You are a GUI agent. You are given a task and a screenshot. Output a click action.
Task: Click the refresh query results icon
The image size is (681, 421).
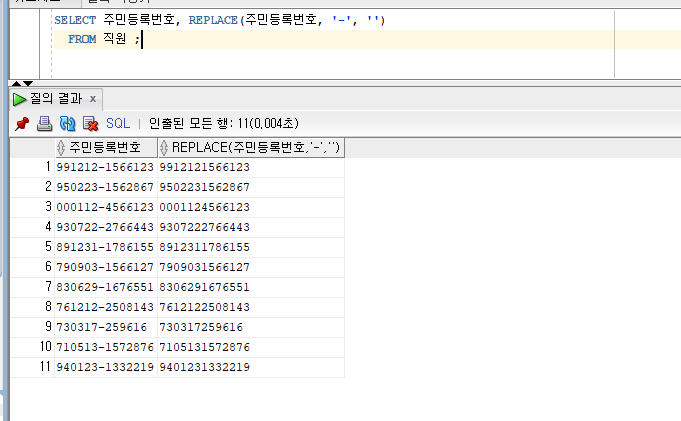(67, 124)
